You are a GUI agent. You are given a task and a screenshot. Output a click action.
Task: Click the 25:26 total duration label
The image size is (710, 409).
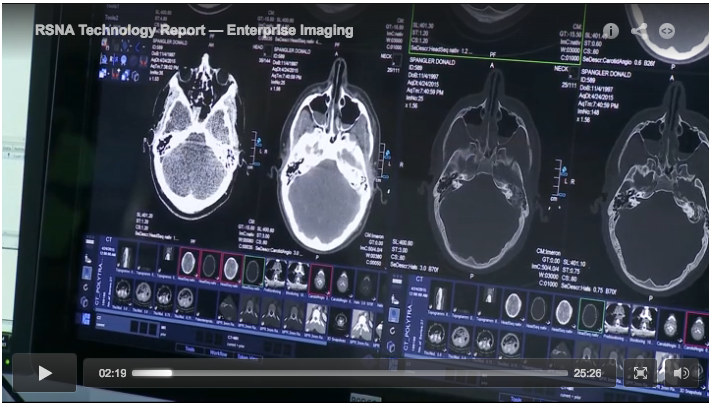[588, 373]
